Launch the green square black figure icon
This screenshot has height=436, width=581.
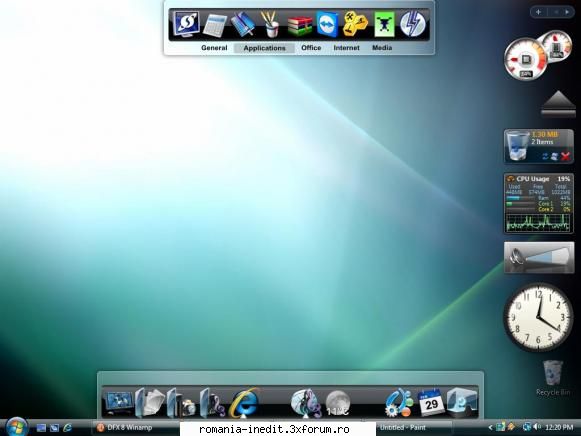point(384,24)
